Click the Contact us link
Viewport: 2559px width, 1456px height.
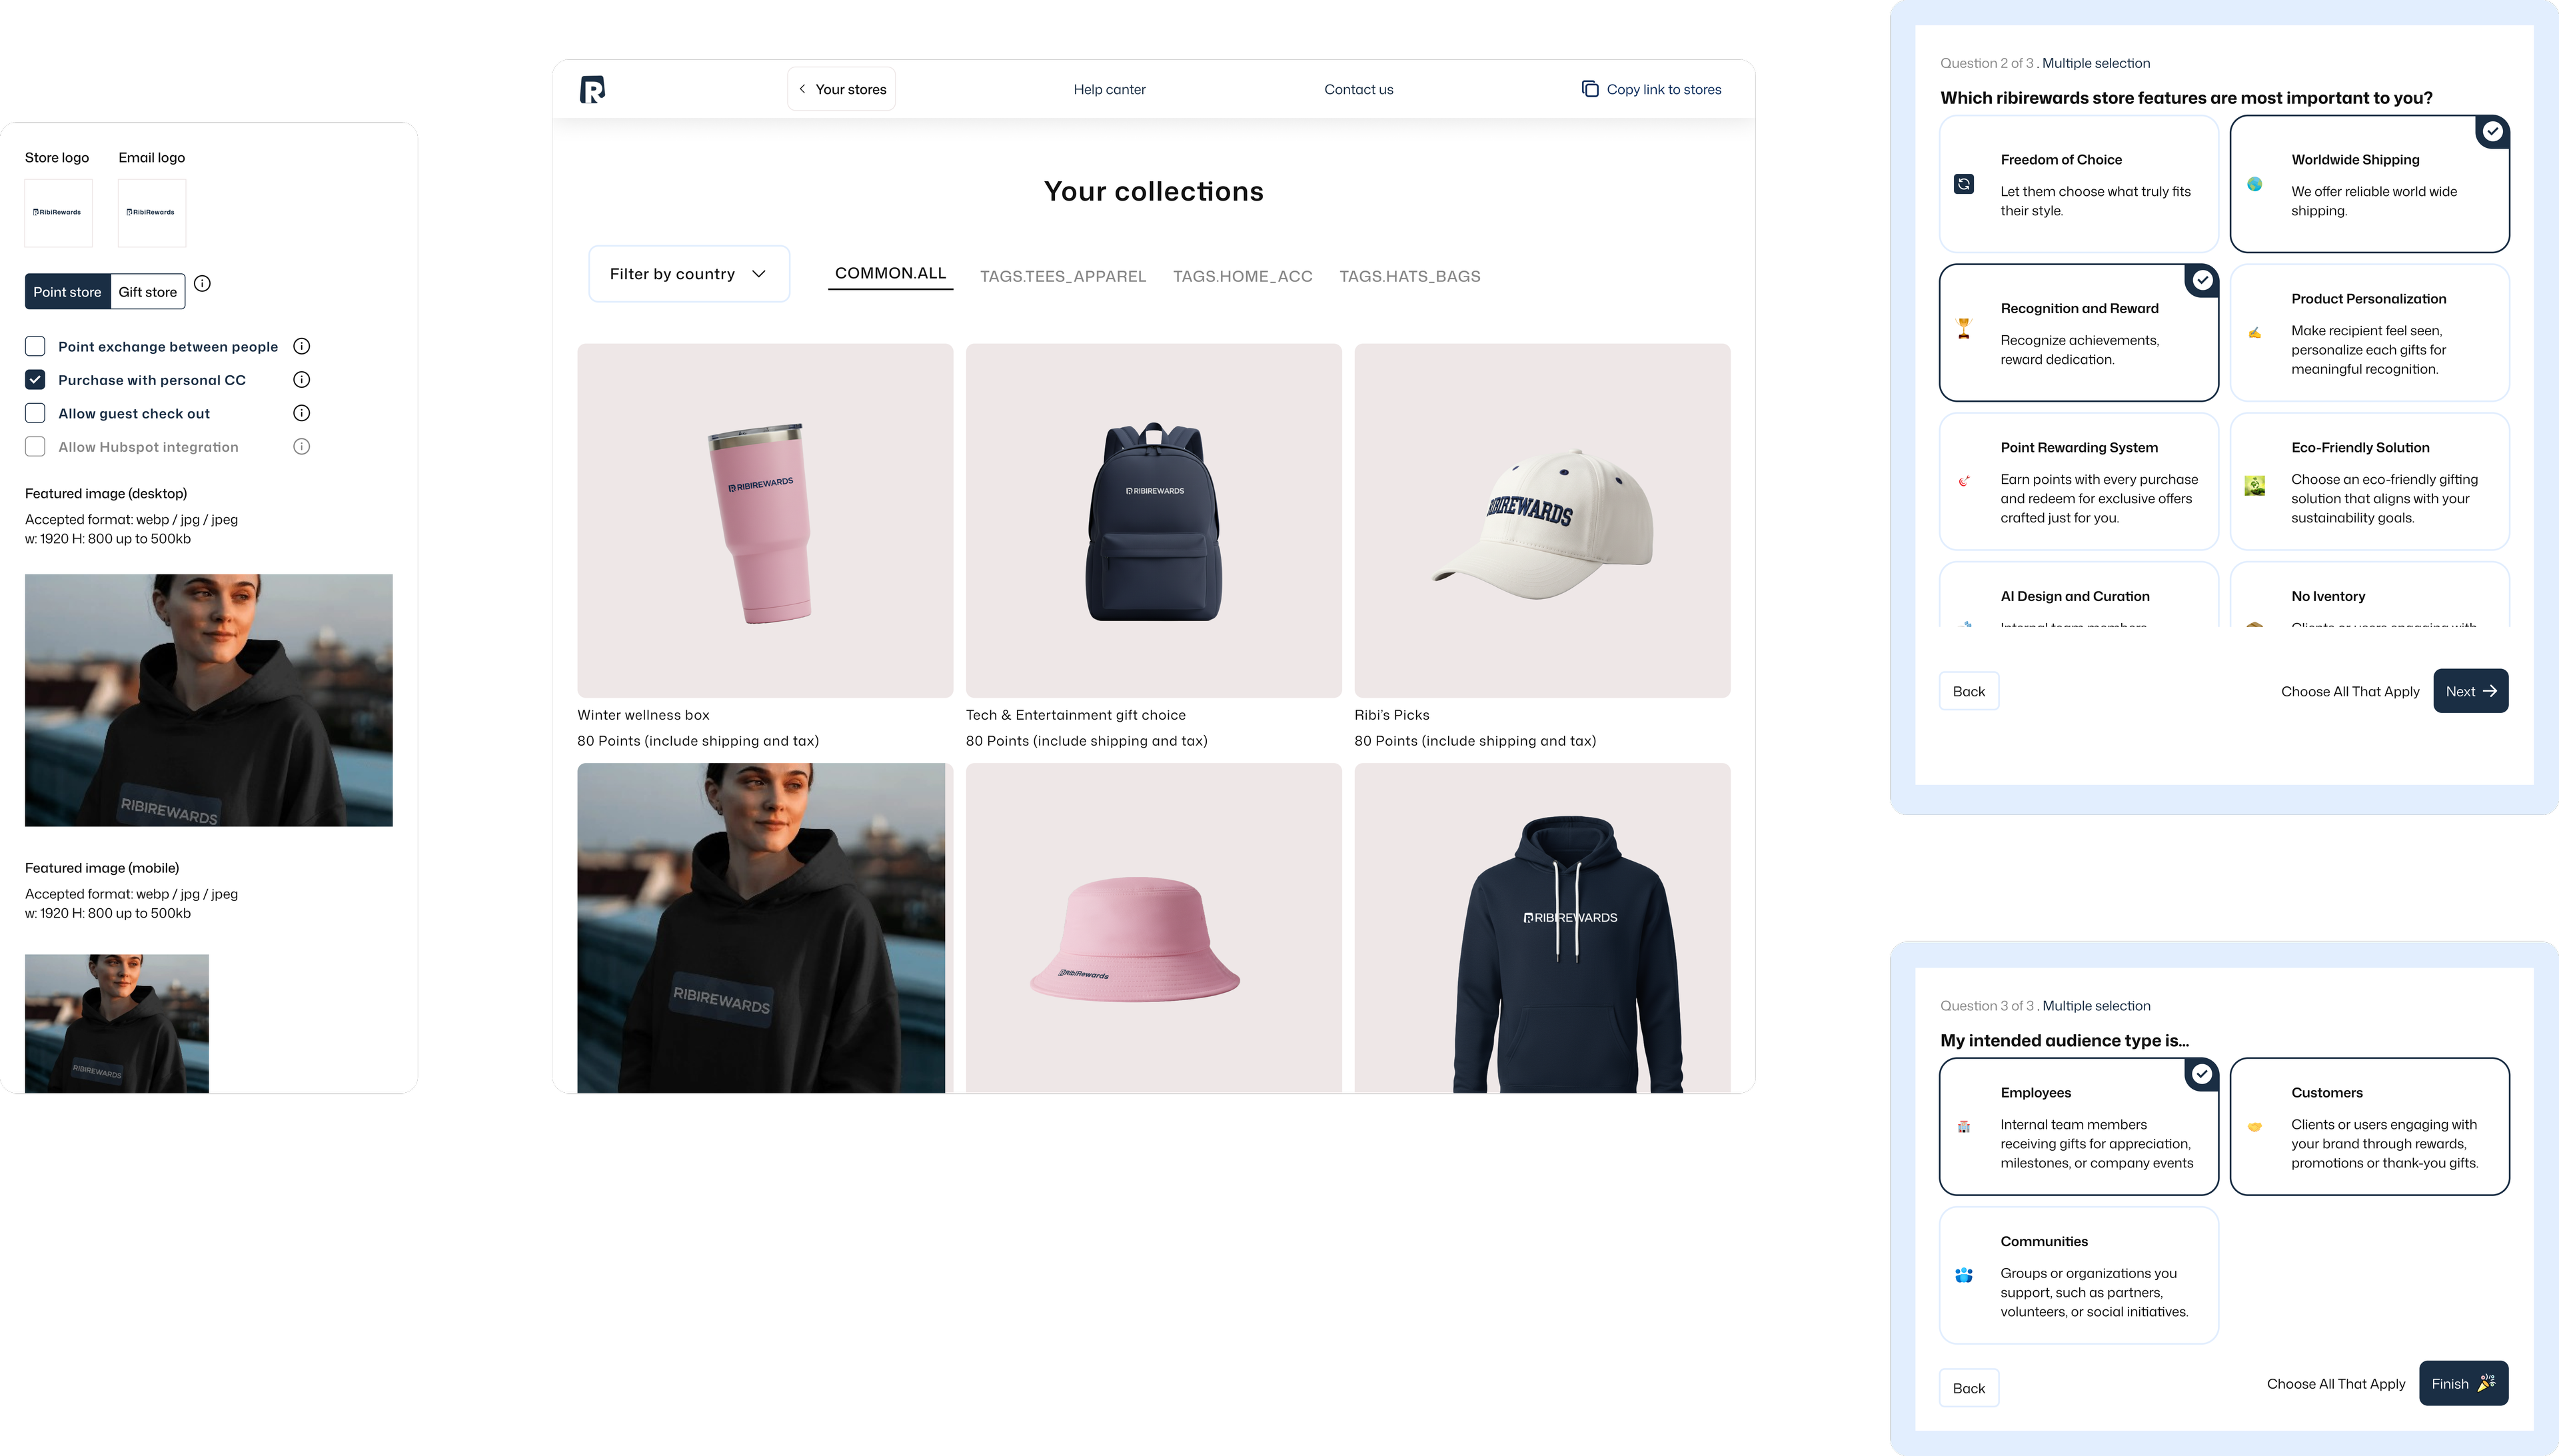click(x=1358, y=89)
